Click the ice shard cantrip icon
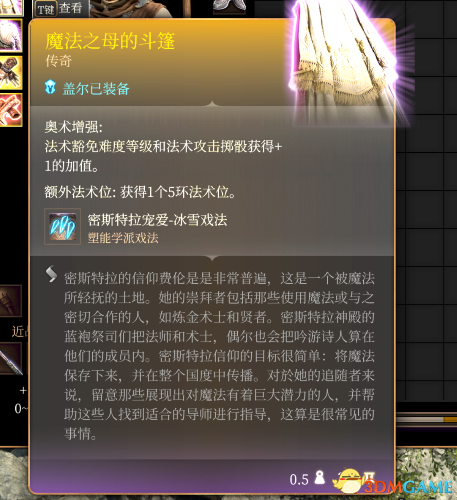Screen dimensions: 457x500 click(62, 227)
